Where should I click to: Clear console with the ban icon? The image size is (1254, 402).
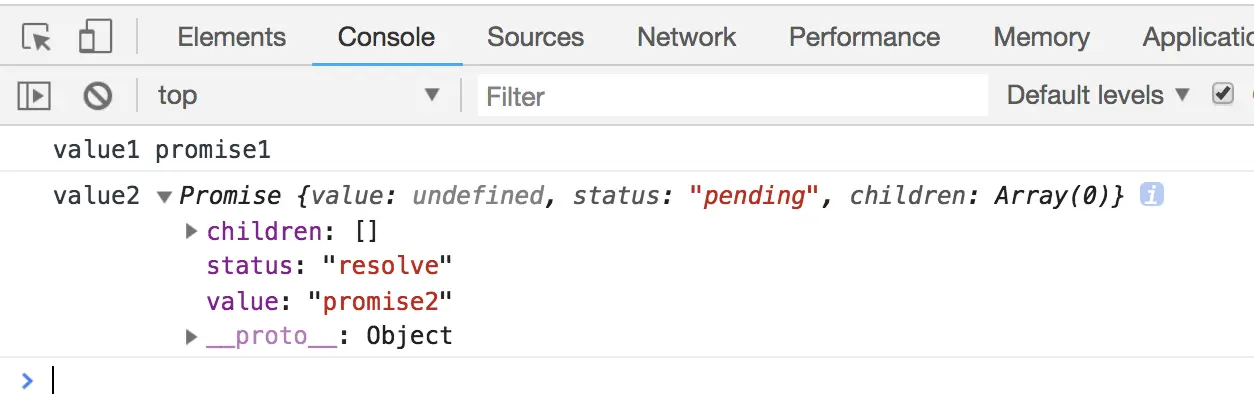coord(97,96)
